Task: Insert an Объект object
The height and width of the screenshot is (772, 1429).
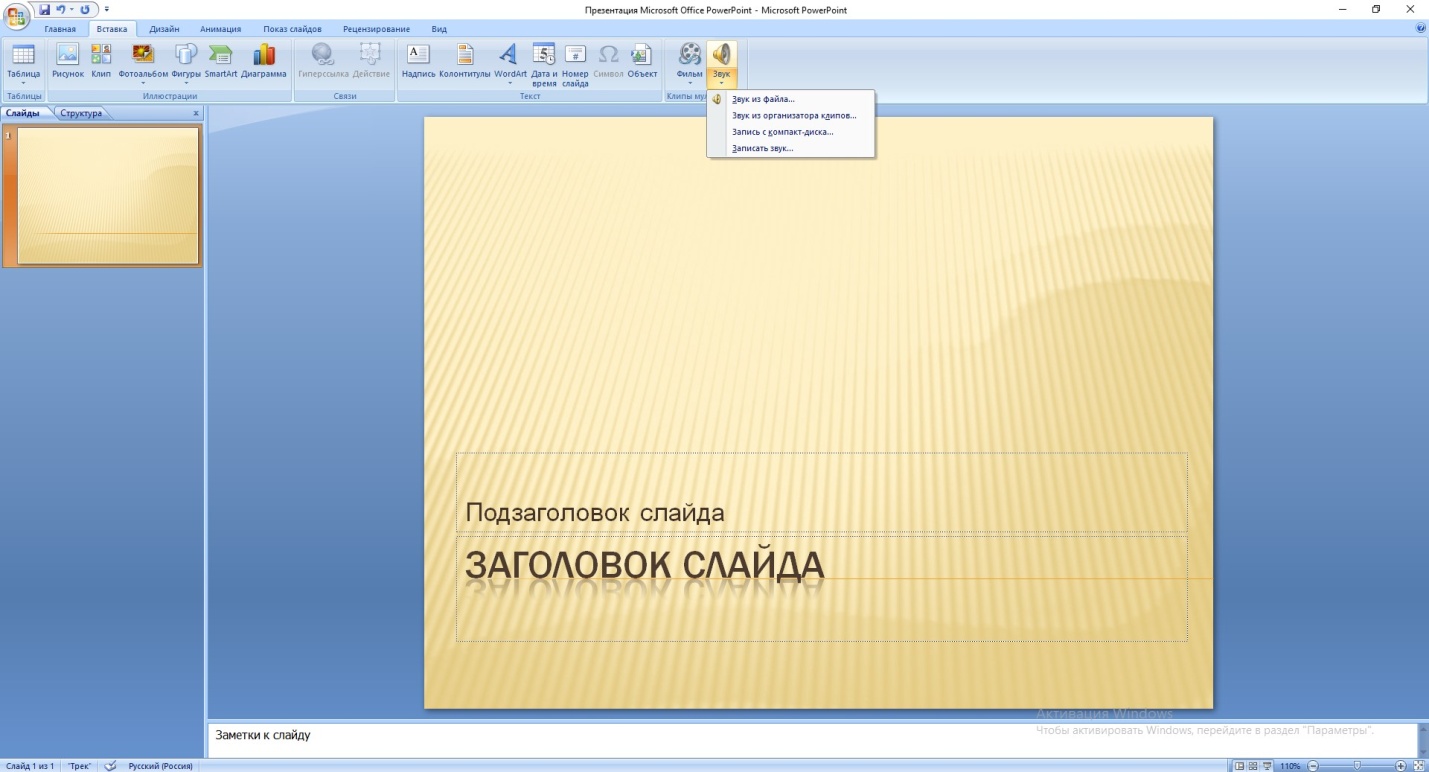Action: [x=642, y=60]
